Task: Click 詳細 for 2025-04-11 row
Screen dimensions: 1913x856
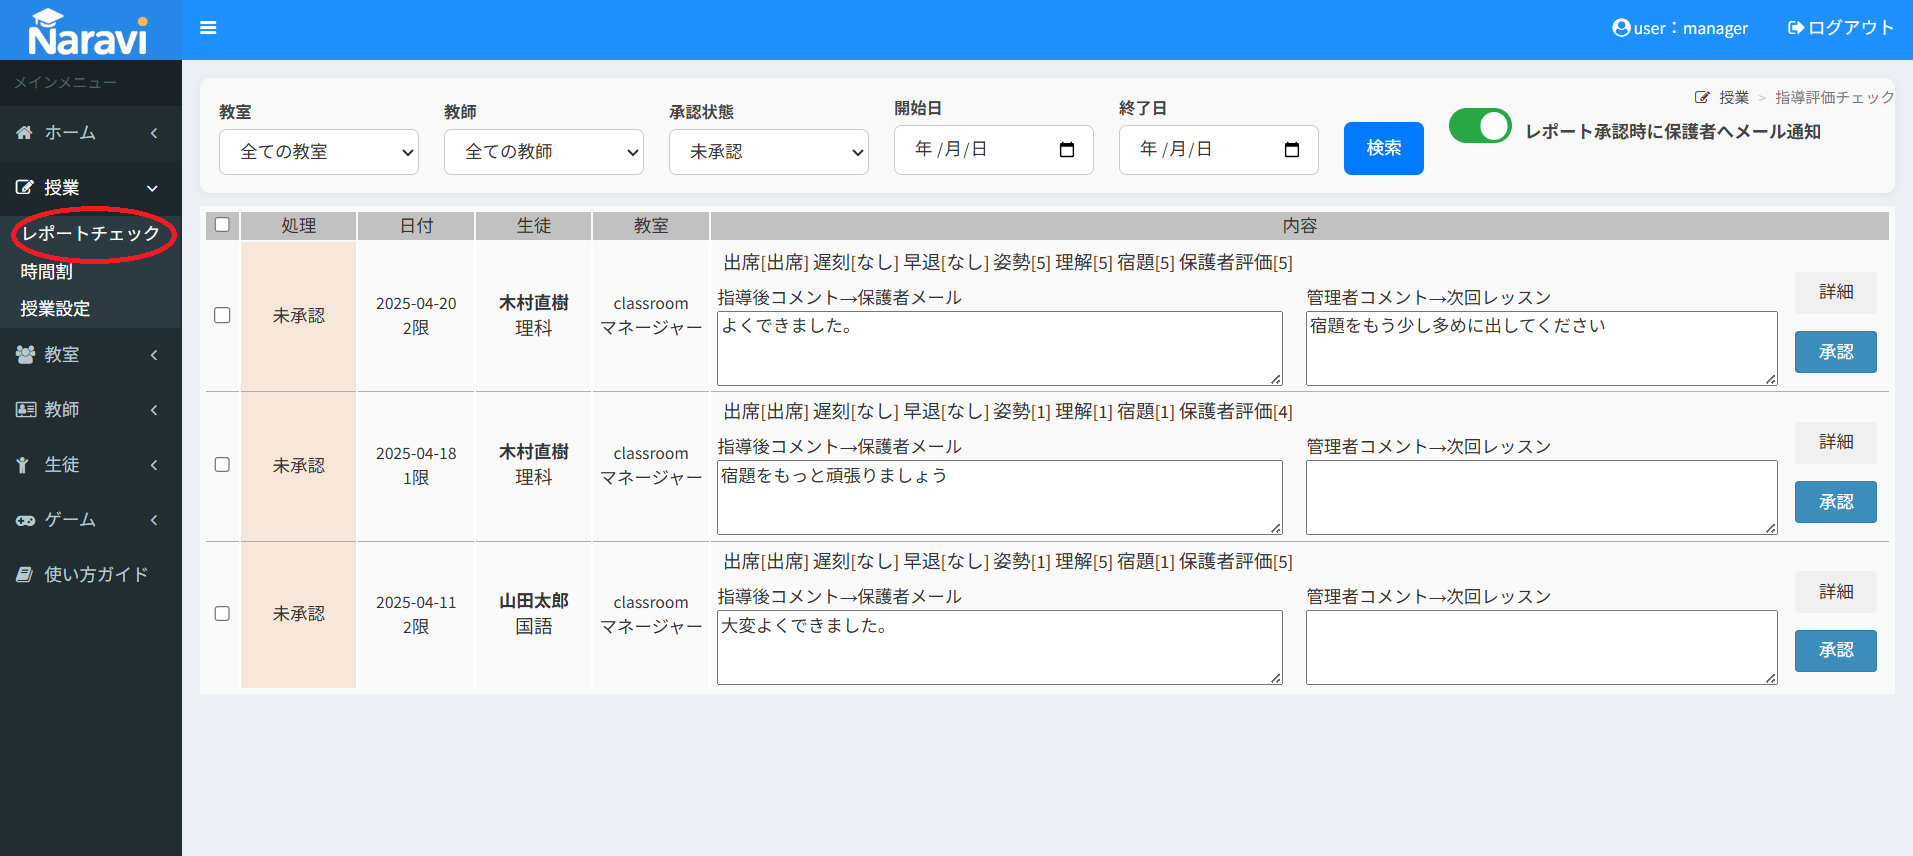Action: click(x=1836, y=592)
